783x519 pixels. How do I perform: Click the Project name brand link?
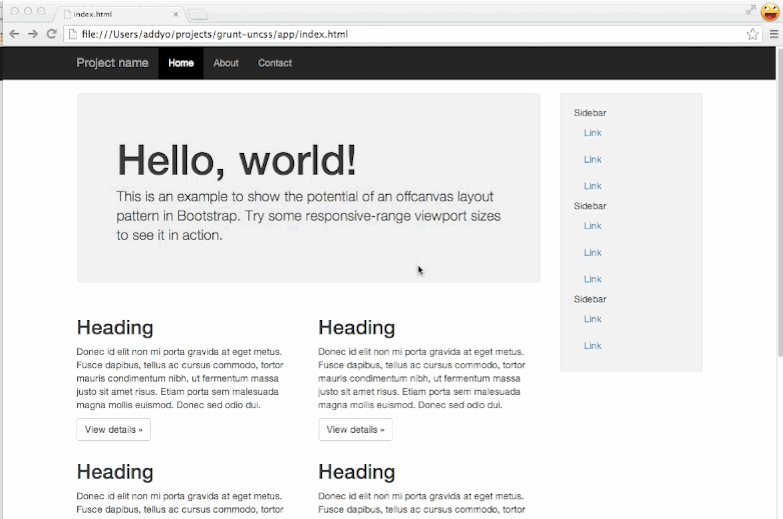[x=112, y=63]
